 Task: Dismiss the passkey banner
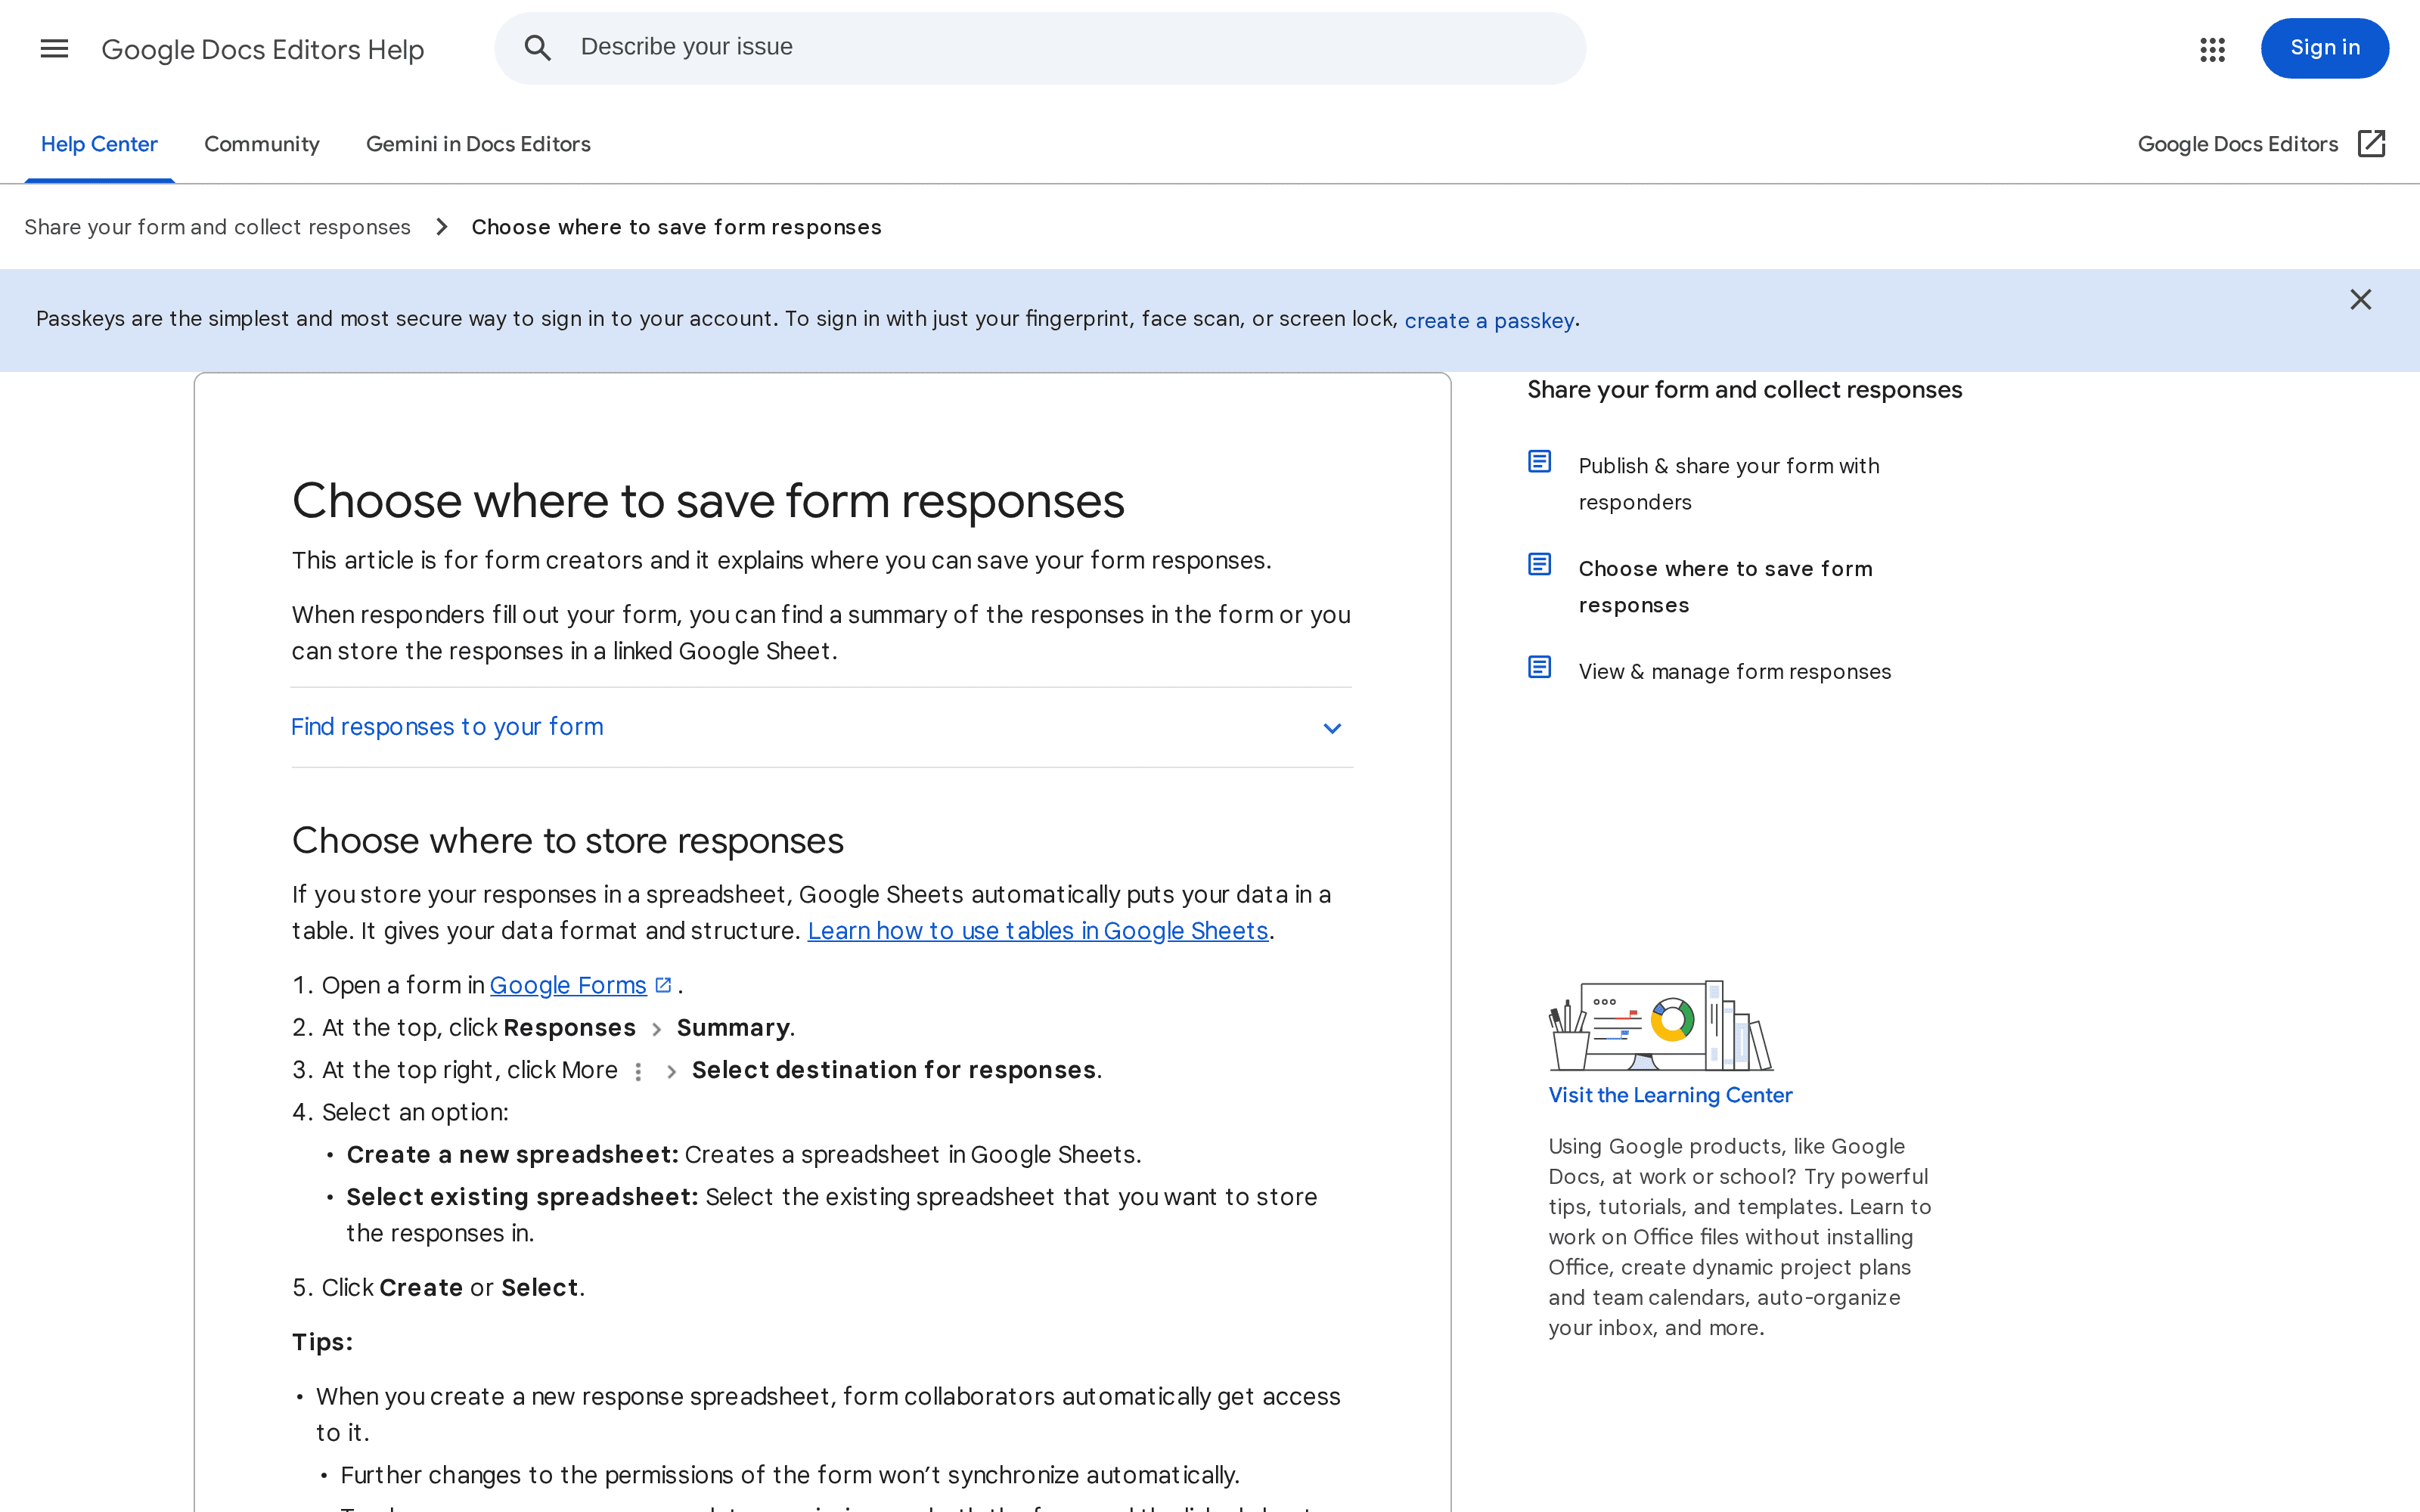pyautogui.click(x=2360, y=300)
